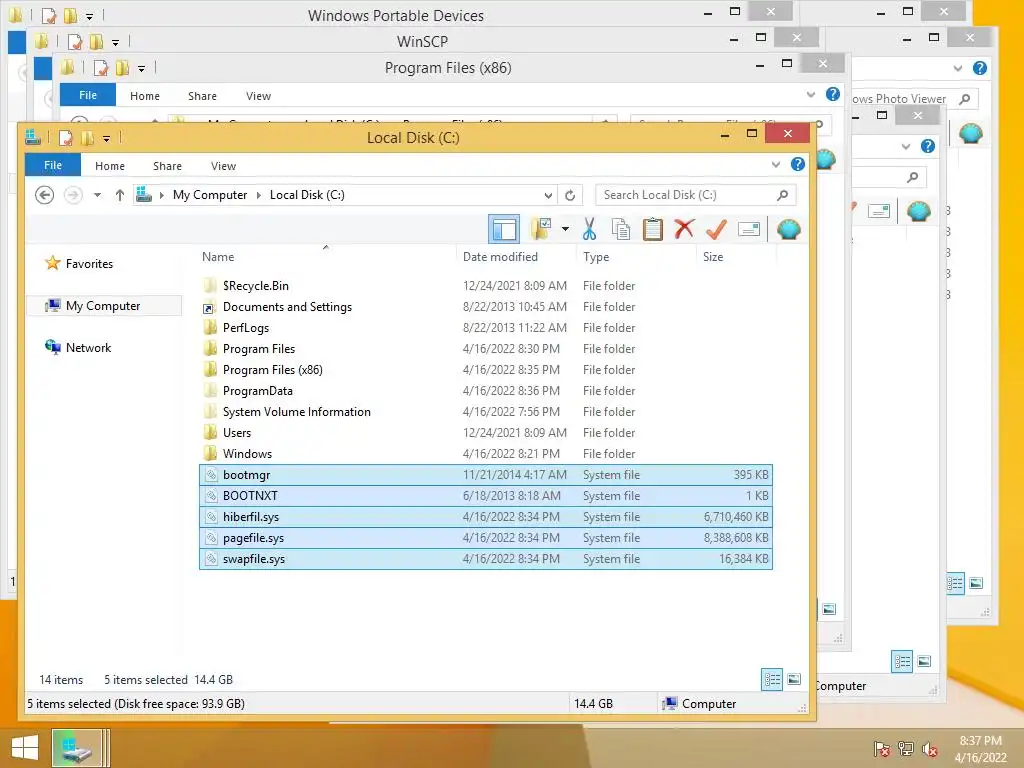This screenshot has height=768, width=1024.
Task: Expand the ribbon with chevron arrow
Action: (776, 165)
